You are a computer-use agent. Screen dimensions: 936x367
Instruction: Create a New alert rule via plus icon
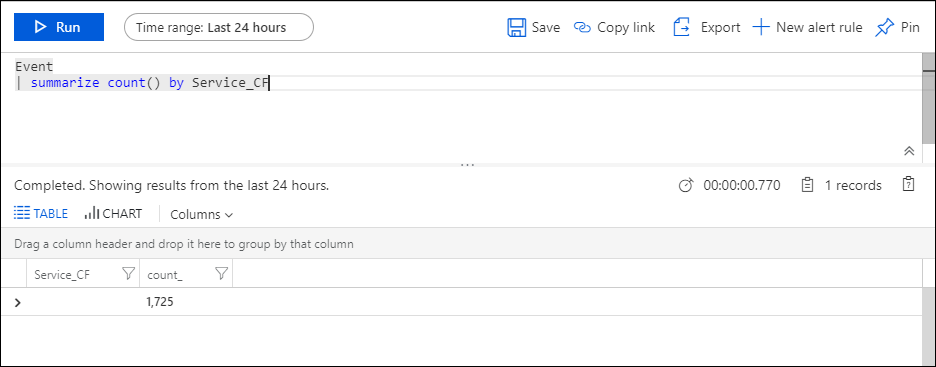pyautogui.click(x=760, y=27)
